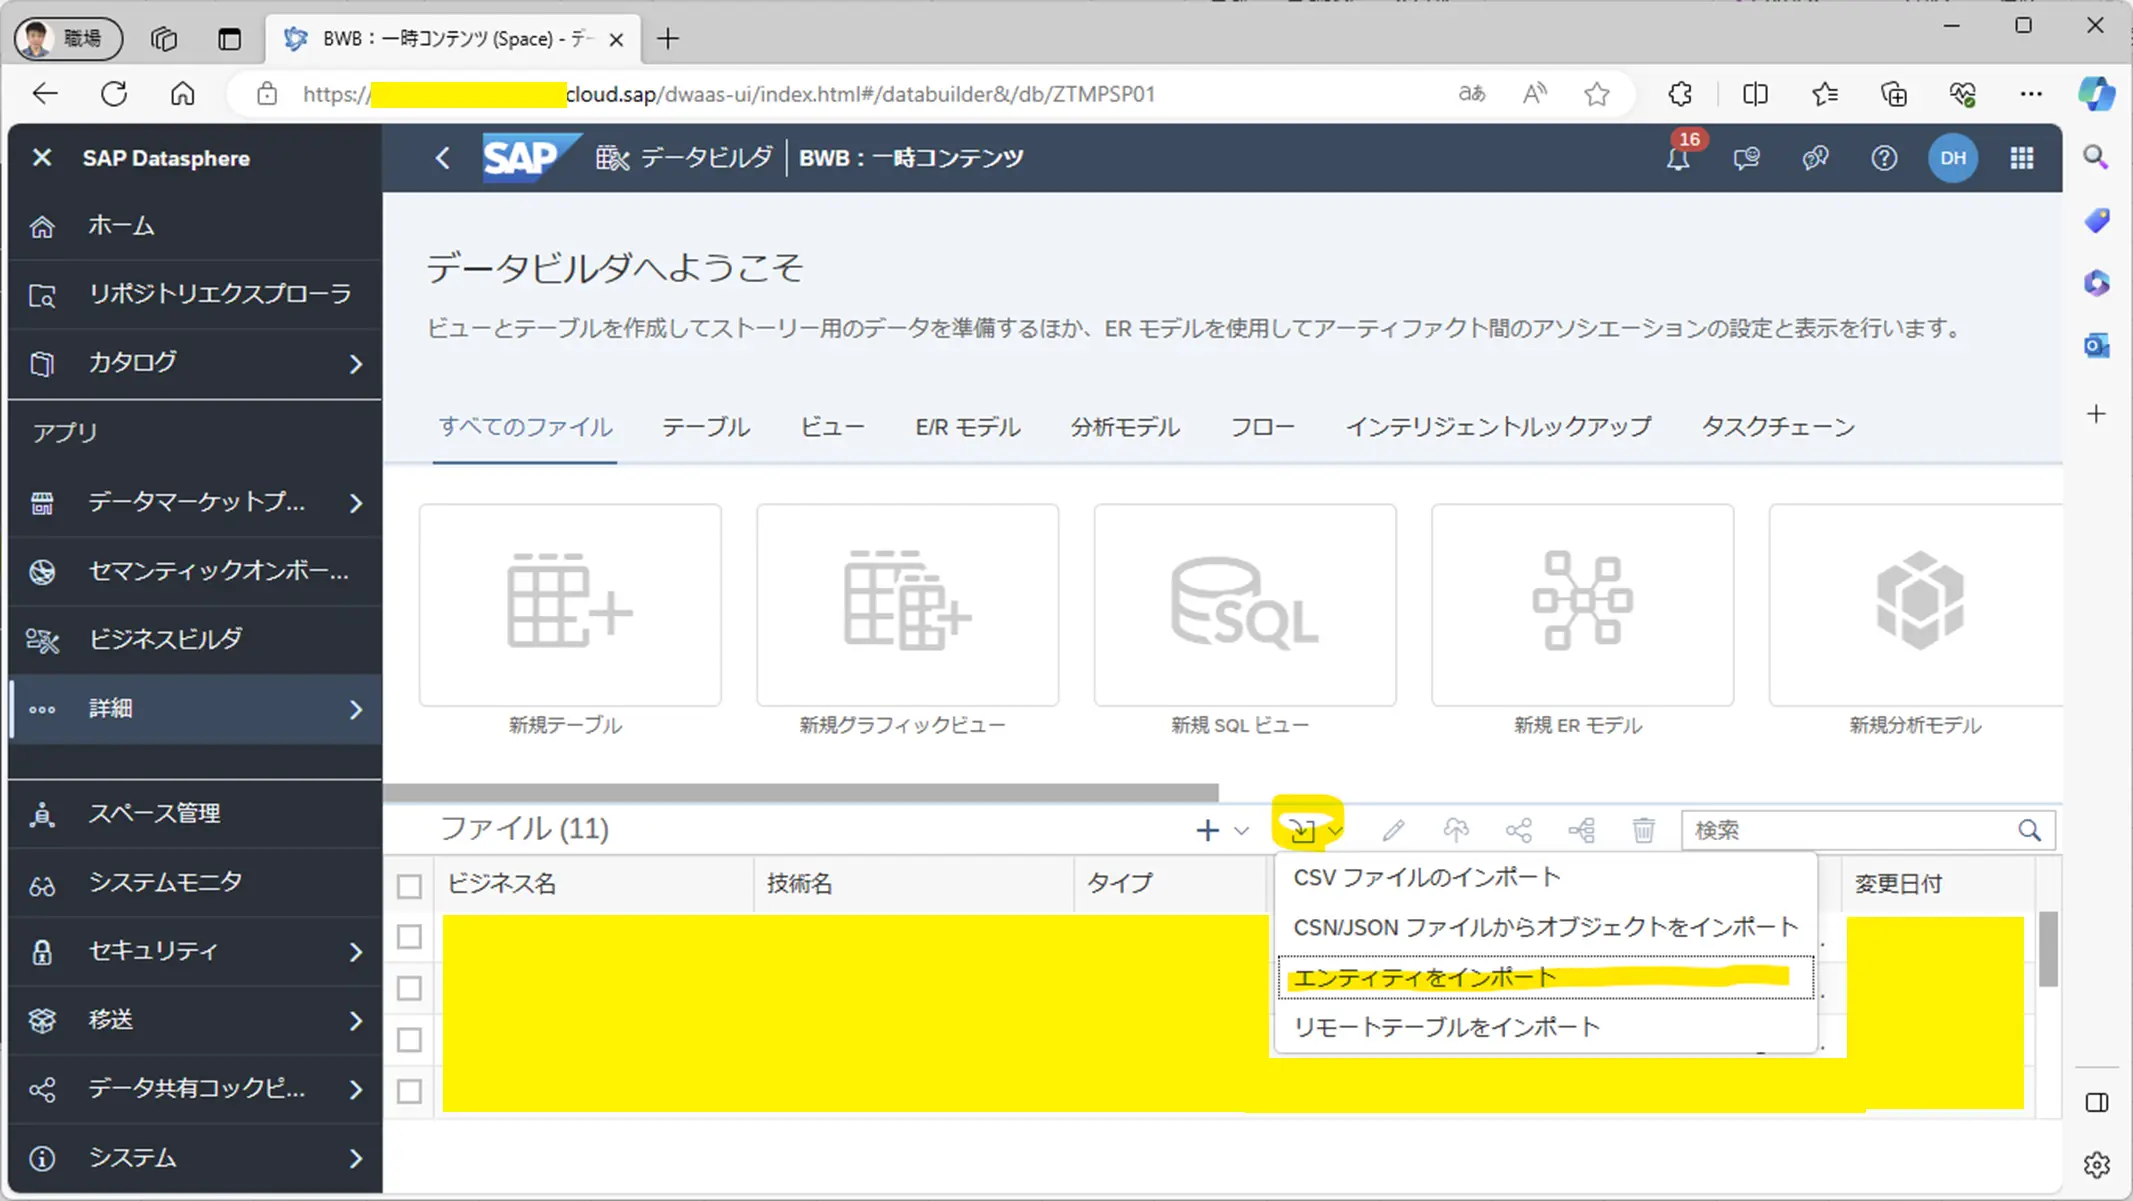
Task: Open システムモニタ in the sidebar
Action: point(195,883)
